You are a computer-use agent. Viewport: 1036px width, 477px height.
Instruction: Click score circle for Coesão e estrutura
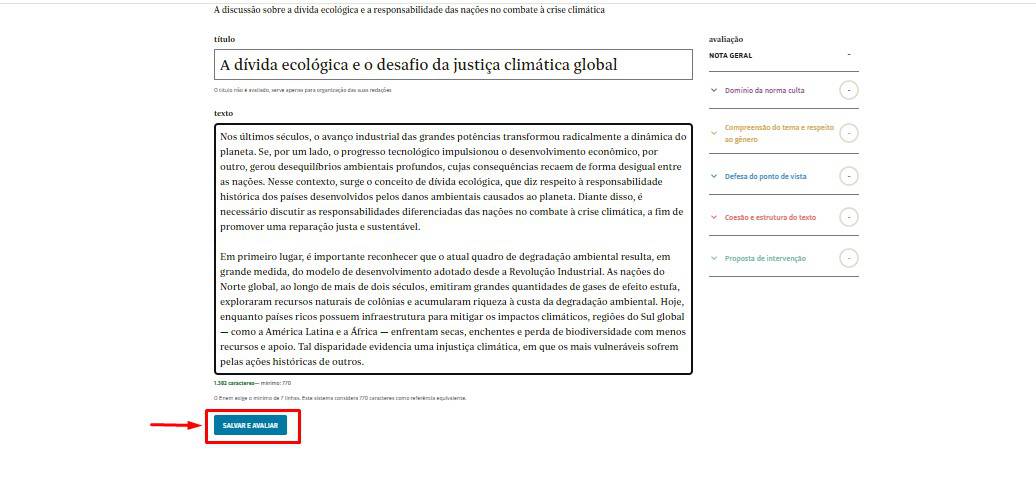[848, 217]
